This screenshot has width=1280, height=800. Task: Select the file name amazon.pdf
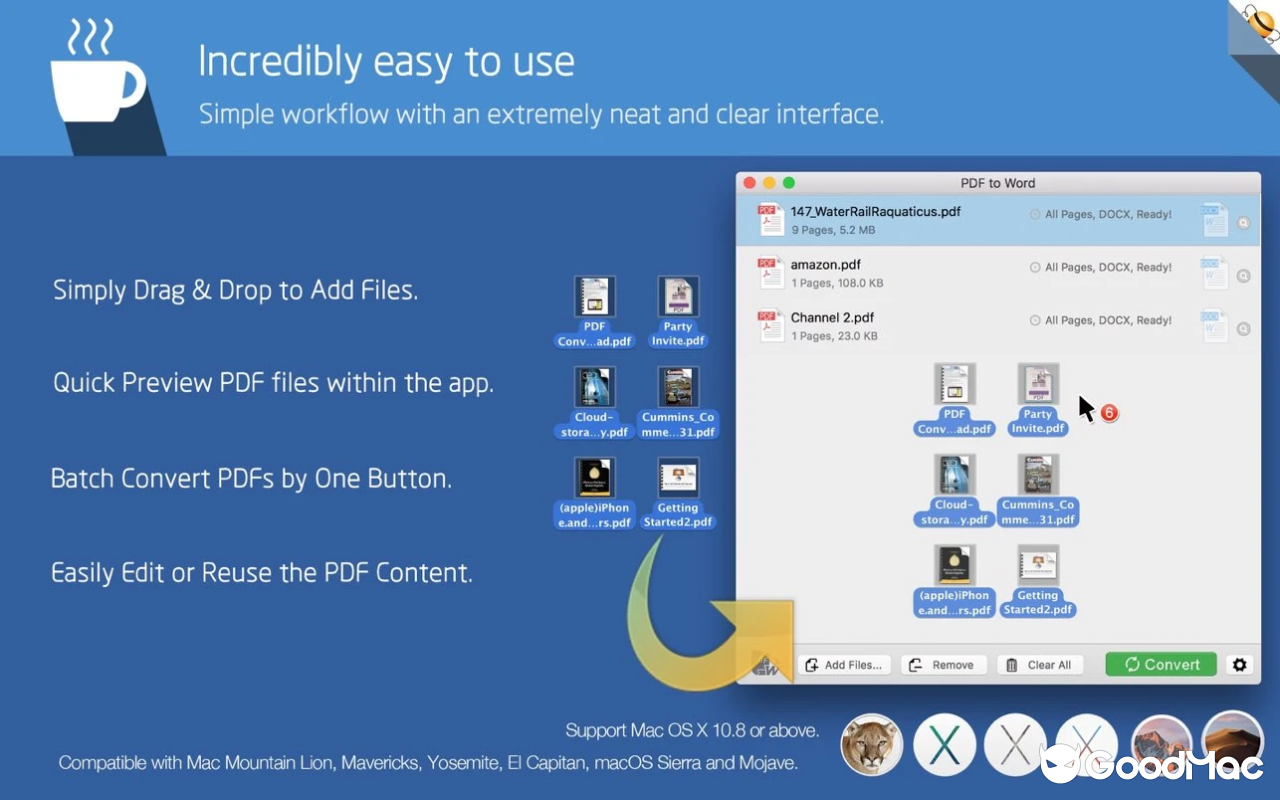(x=826, y=265)
